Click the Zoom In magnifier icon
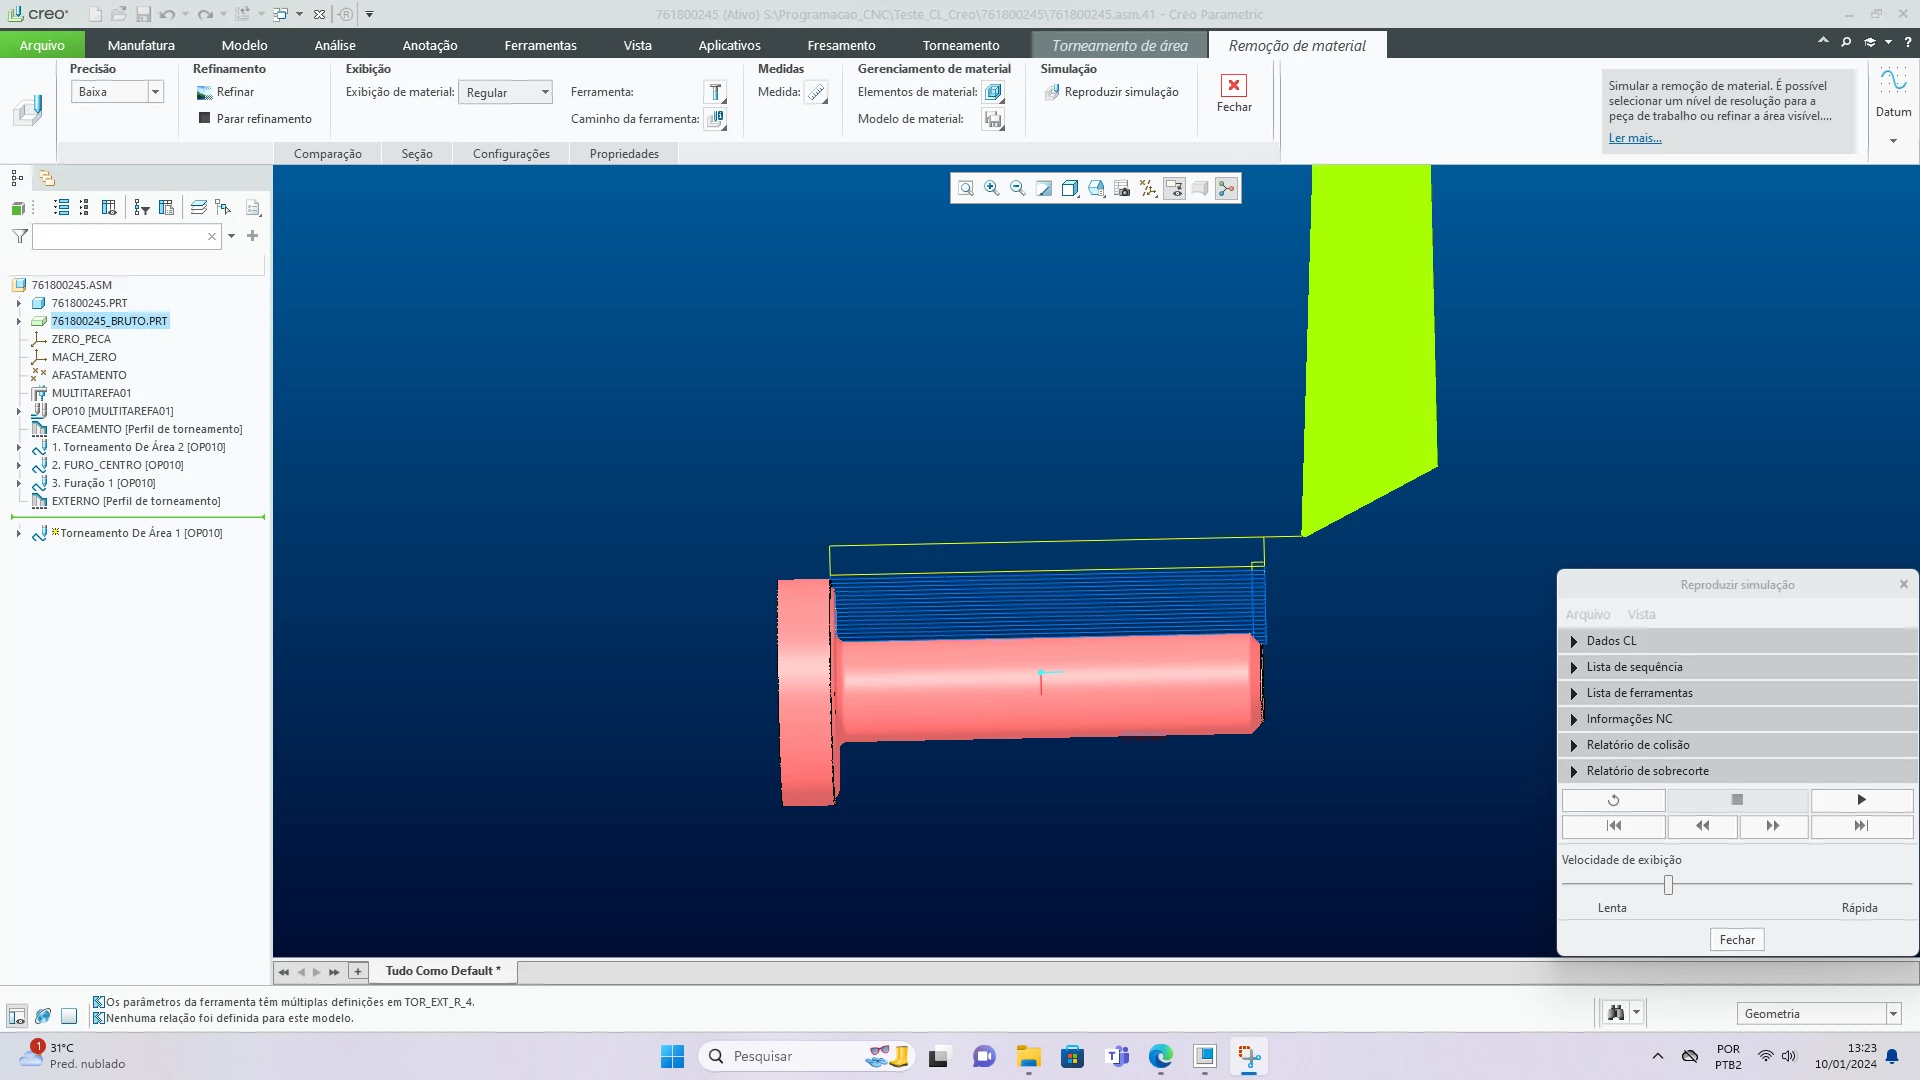Image resolution: width=1920 pixels, height=1080 pixels. coord(992,188)
